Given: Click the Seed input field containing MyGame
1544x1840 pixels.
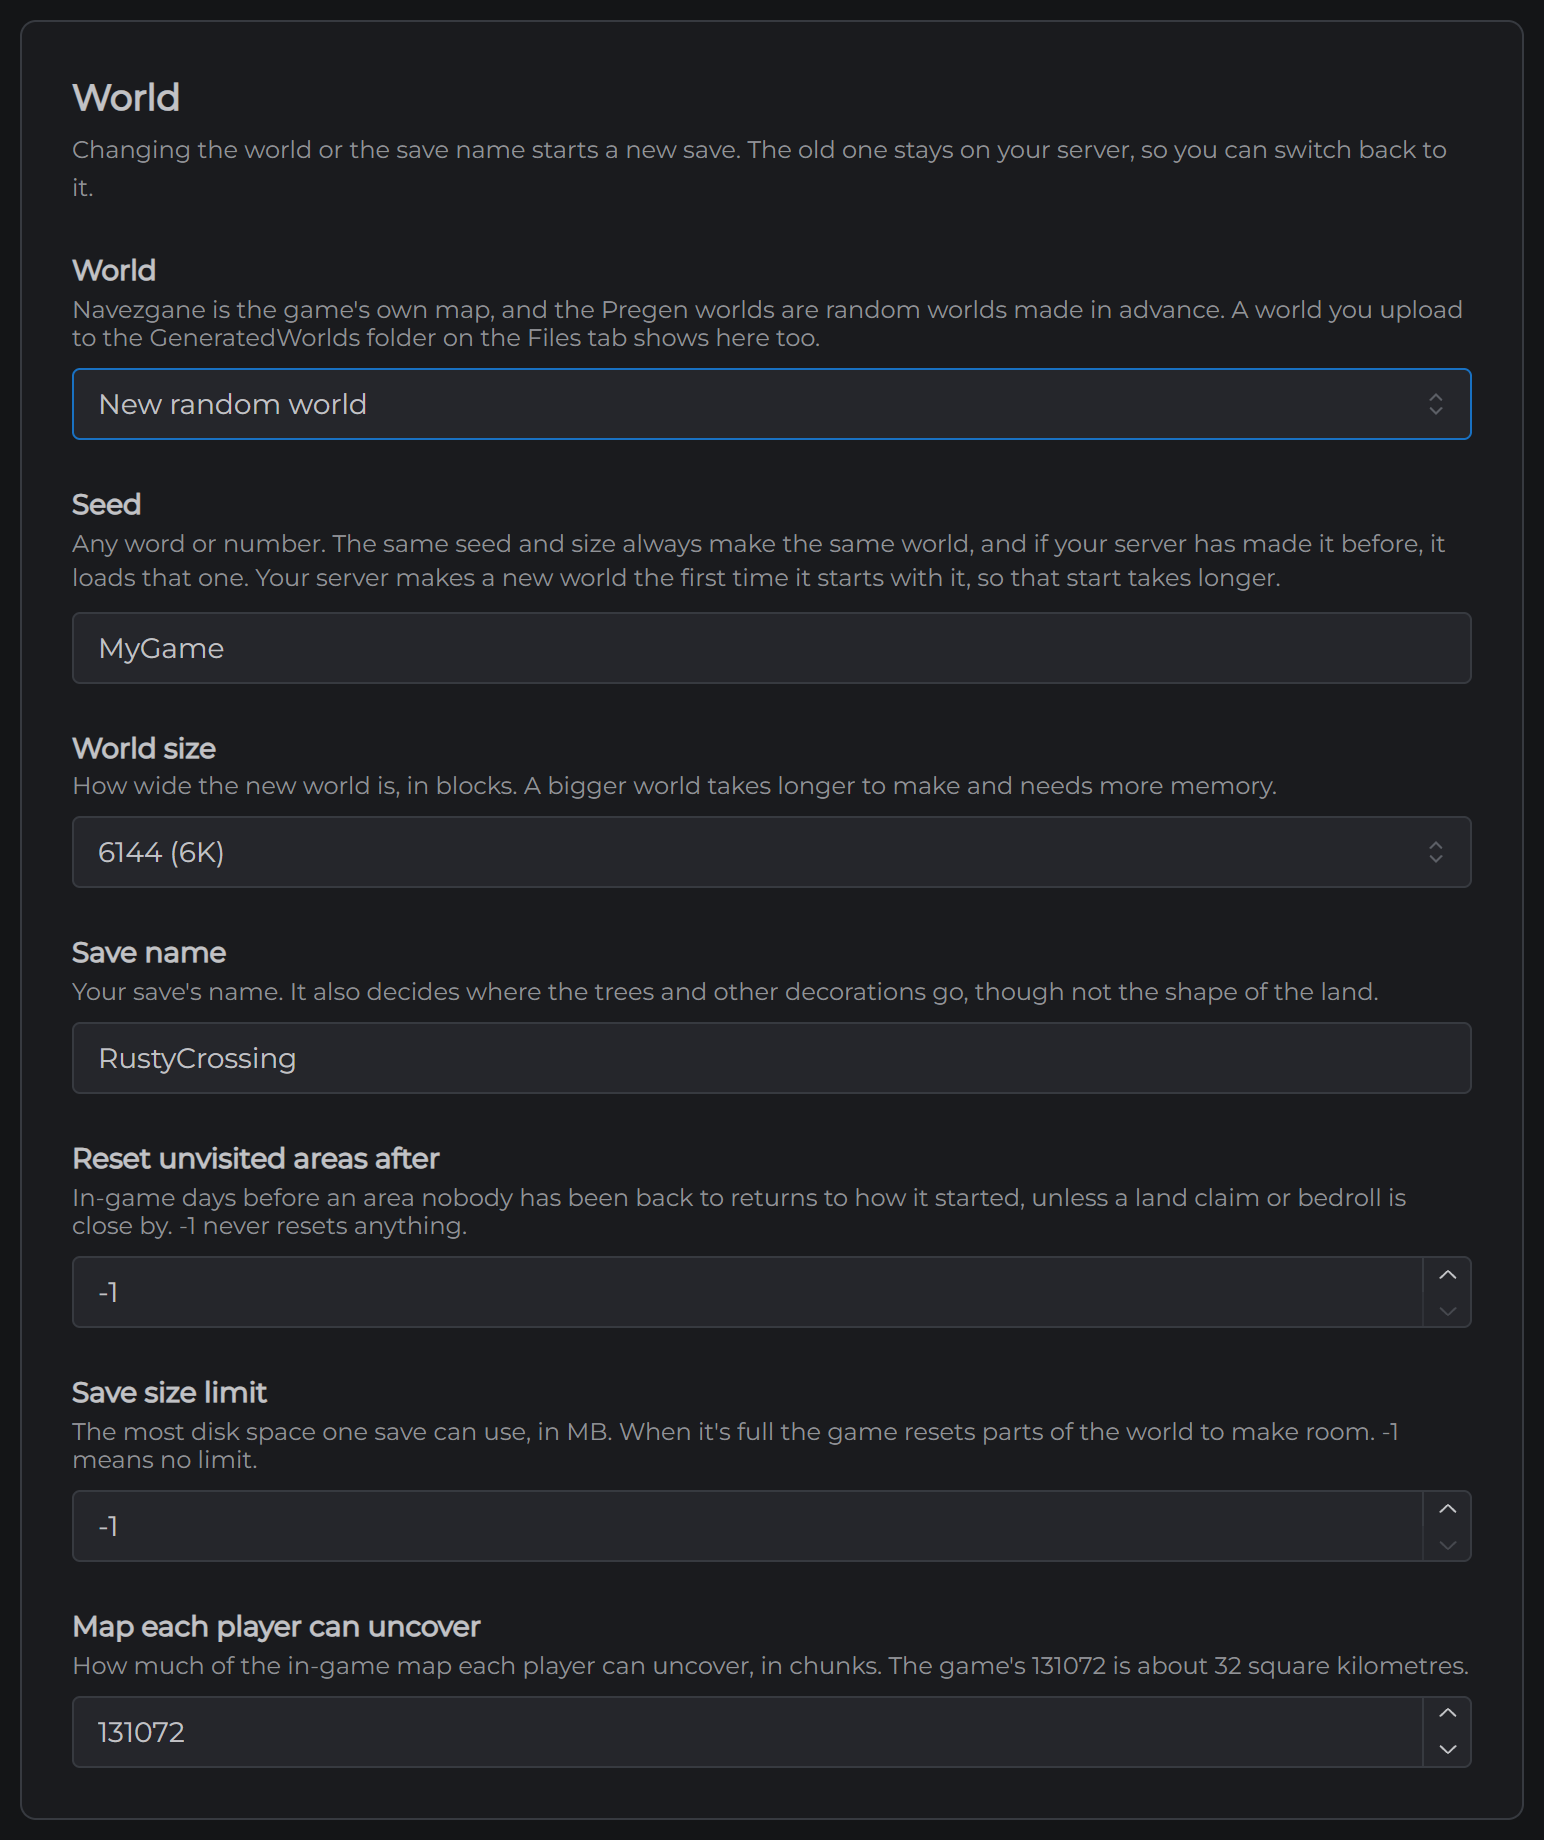Looking at the screenshot, I should click(771, 648).
